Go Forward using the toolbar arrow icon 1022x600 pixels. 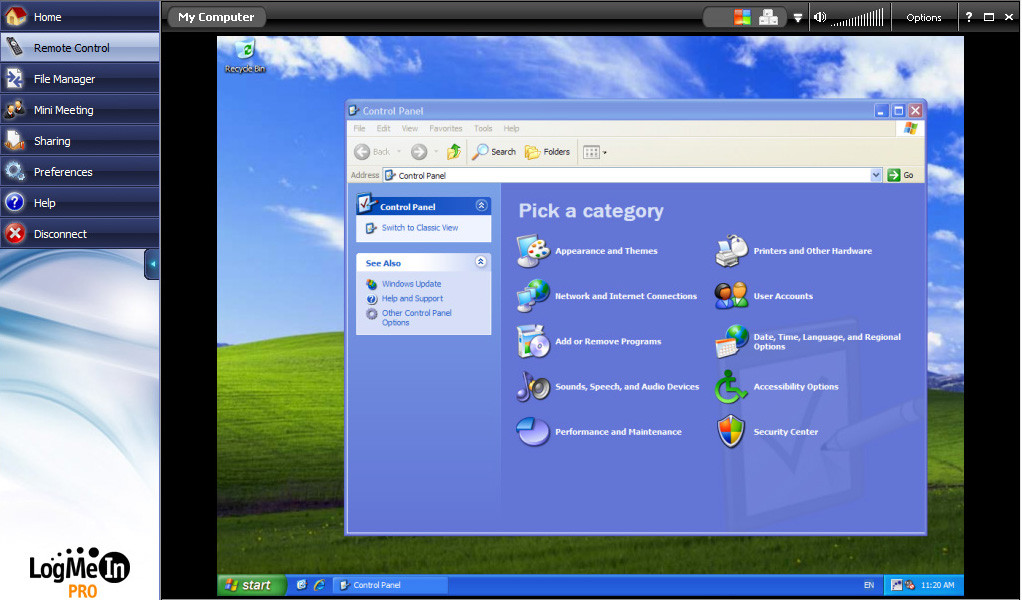pyautogui.click(x=419, y=152)
